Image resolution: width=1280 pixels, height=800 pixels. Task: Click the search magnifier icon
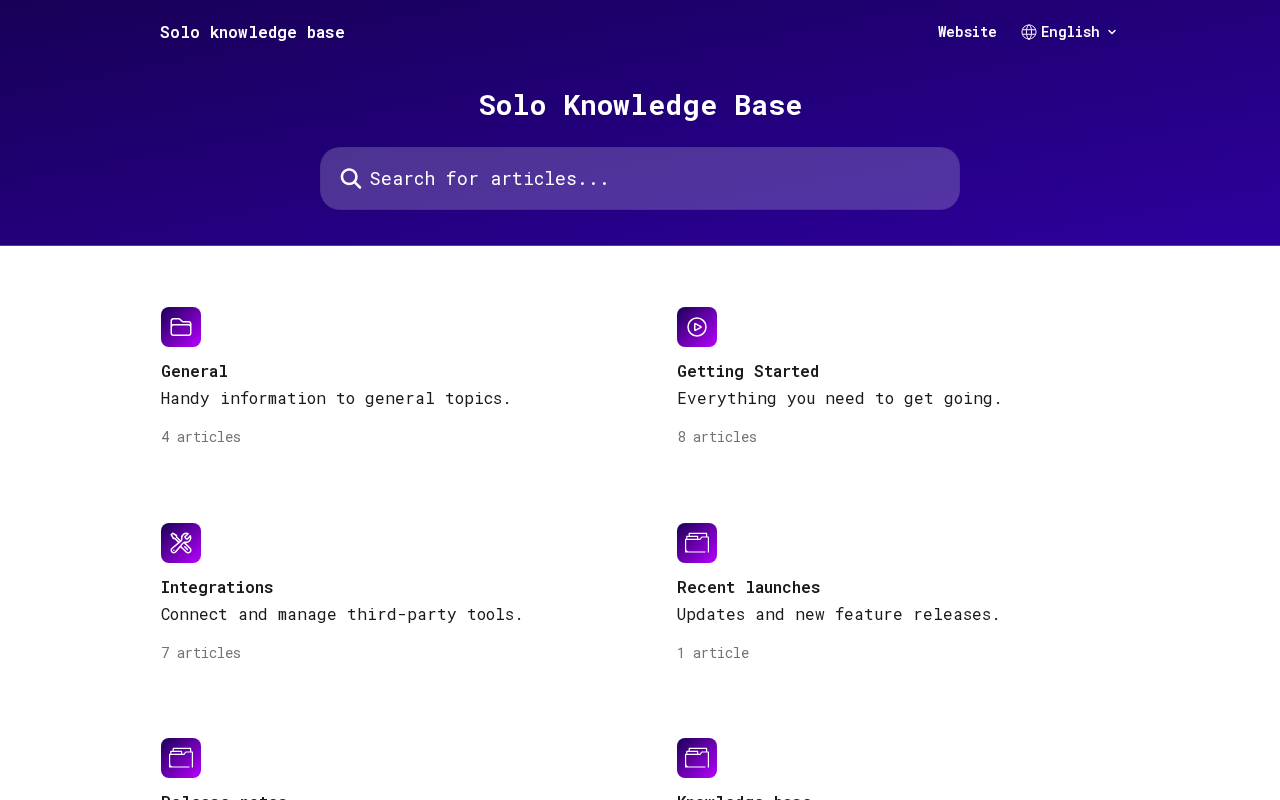(351, 179)
